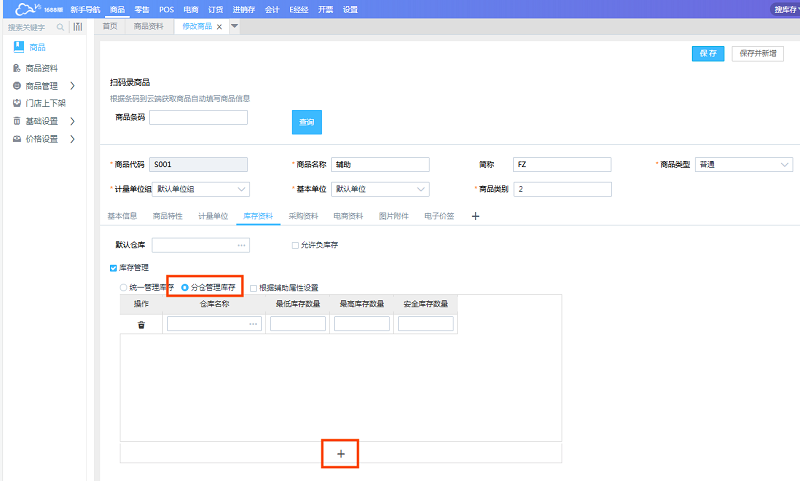Click the plus icon below the warehouse table
The width and height of the screenshot is (800, 481).
click(340, 454)
